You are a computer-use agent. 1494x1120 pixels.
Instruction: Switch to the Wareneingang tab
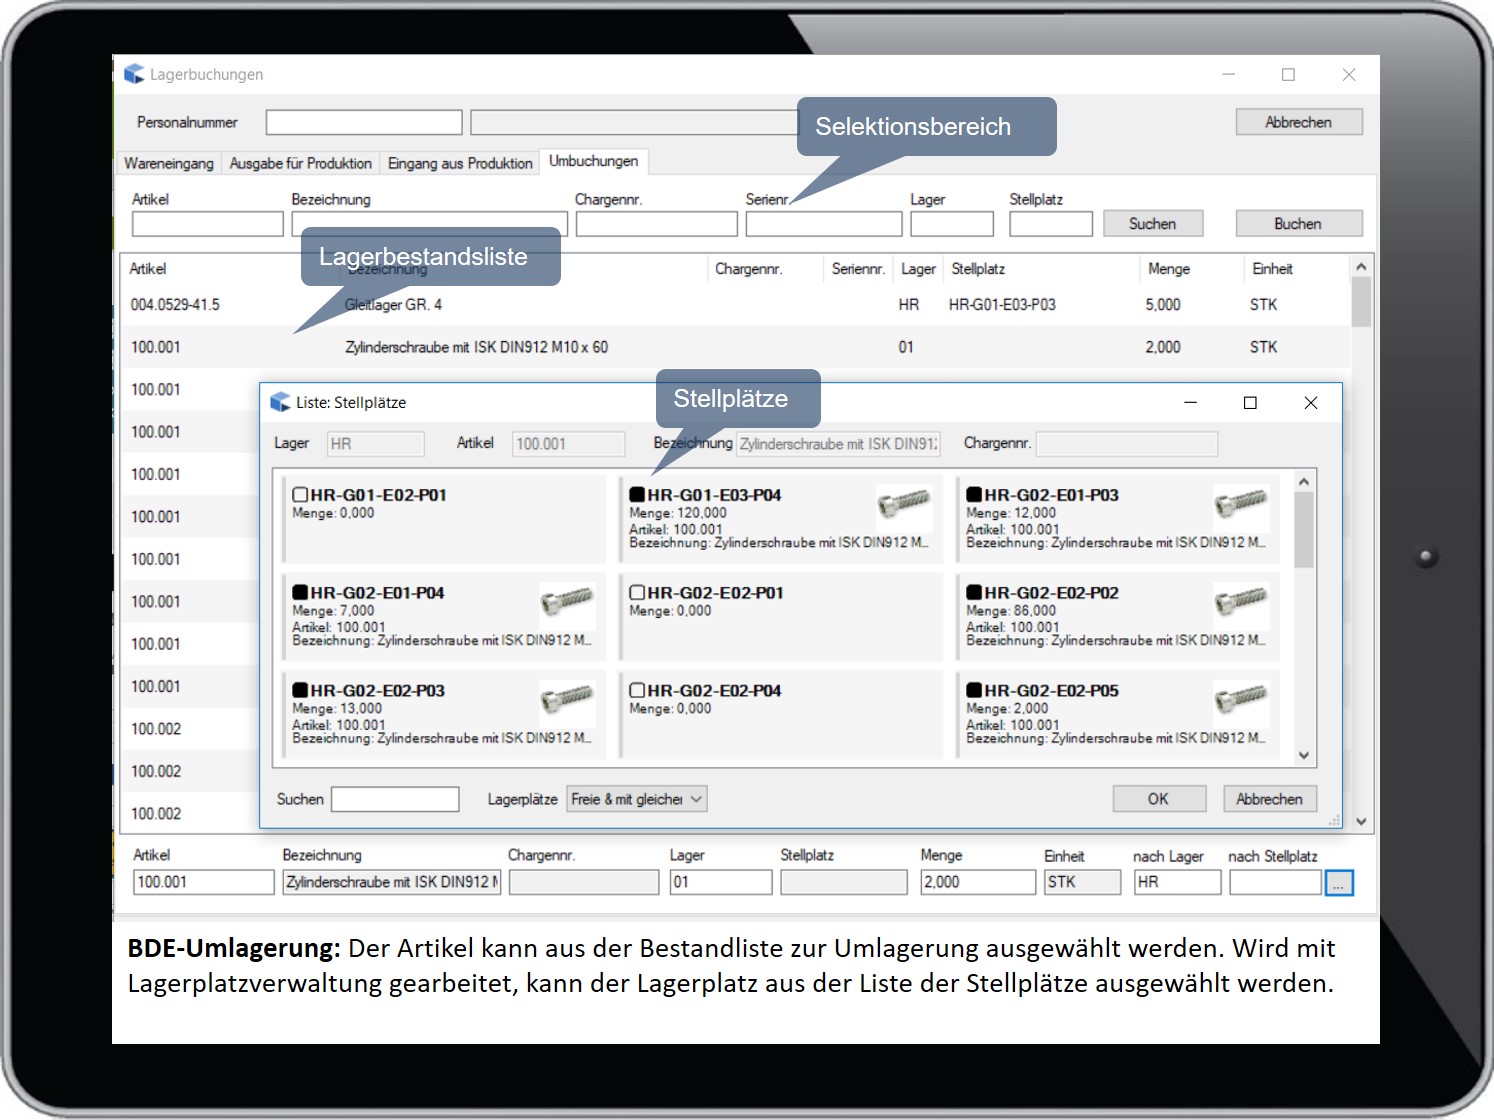coord(169,163)
